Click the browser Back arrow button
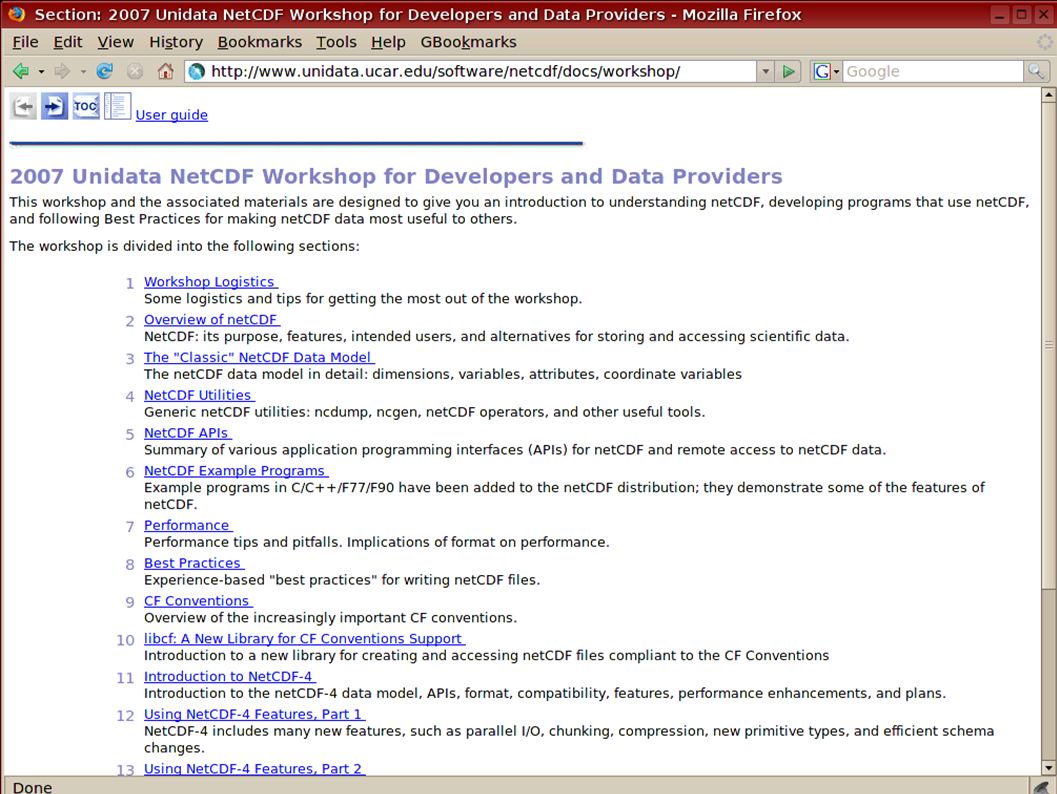This screenshot has width=1057, height=794. click(x=21, y=71)
